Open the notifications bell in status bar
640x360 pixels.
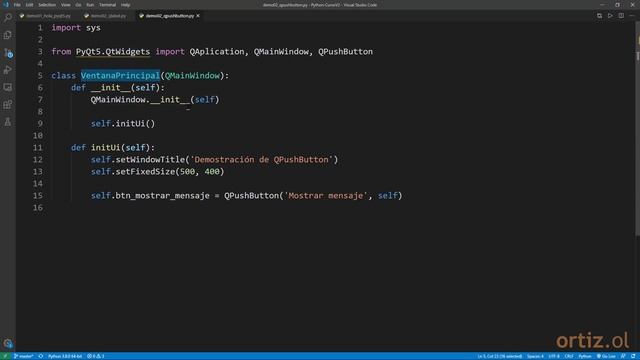tap(633, 356)
